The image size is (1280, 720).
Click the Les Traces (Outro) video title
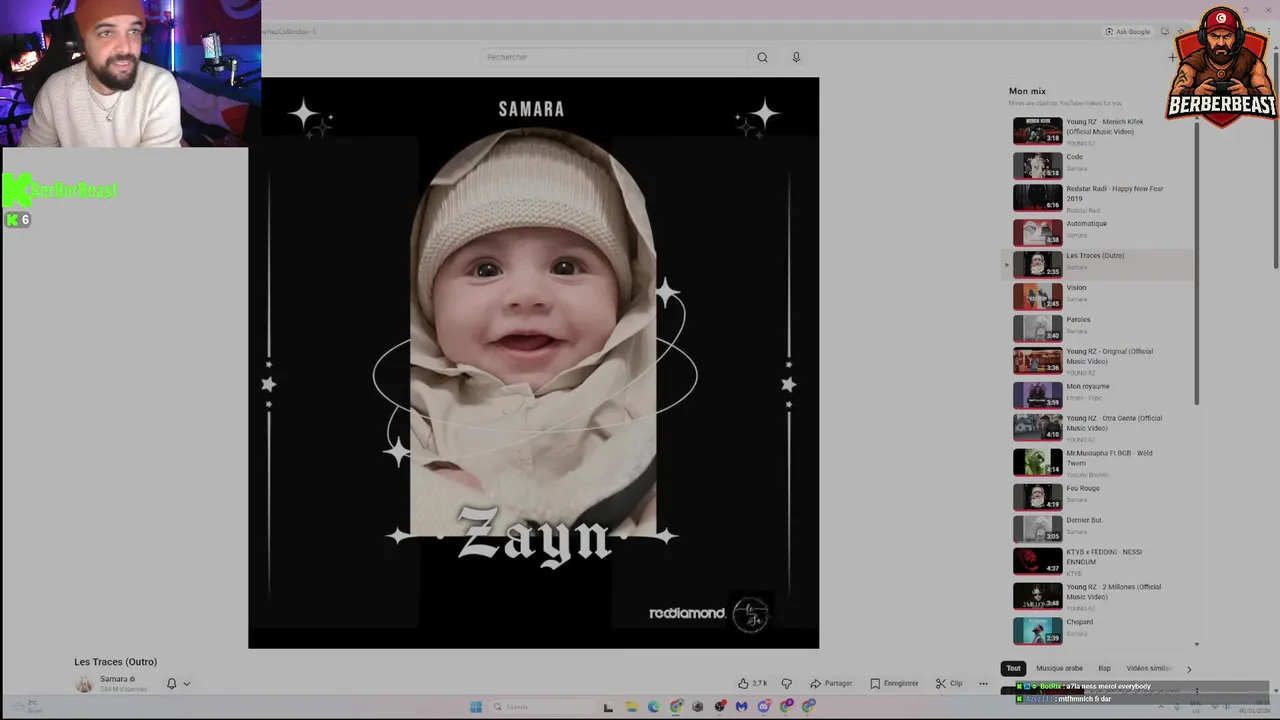[x=115, y=662]
